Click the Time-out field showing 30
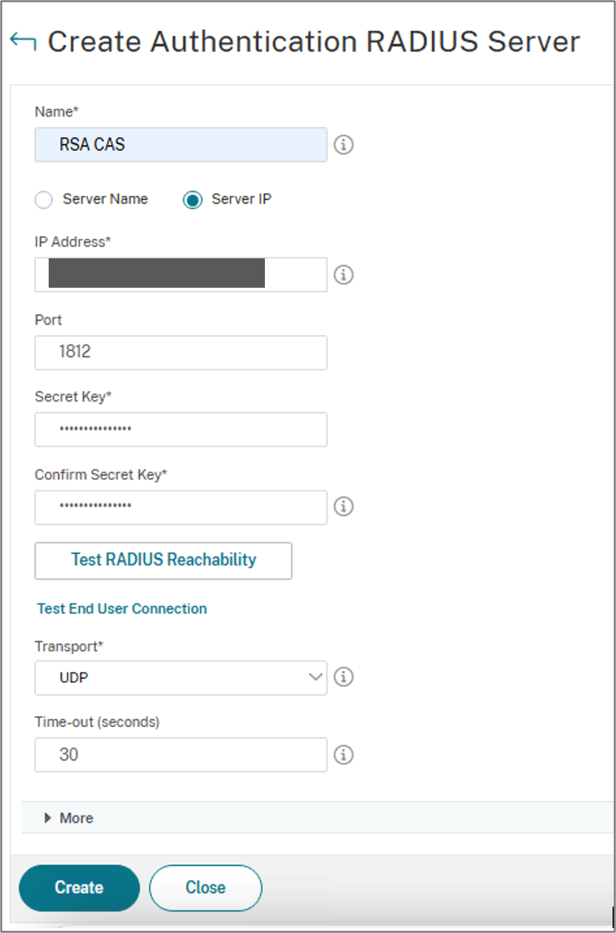The height and width of the screenshot is (933, 616). tap(181, 755)
